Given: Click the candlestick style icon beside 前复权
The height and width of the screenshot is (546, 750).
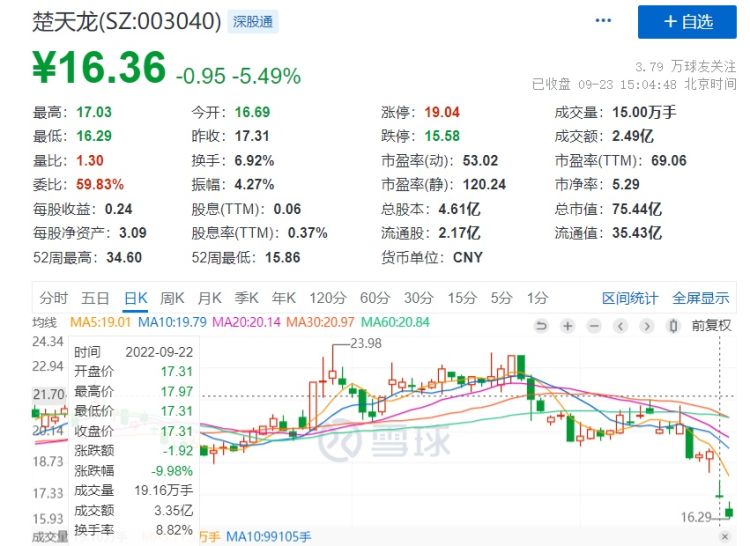Looking at the screenshot, I should click(x=673, y=326).
